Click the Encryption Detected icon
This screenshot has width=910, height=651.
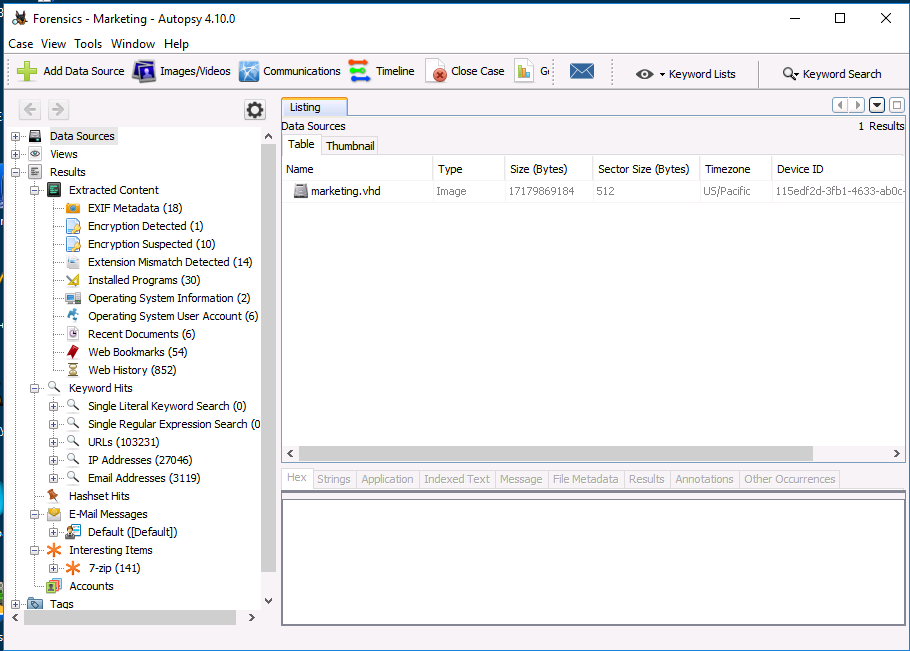tap(73, 226)
